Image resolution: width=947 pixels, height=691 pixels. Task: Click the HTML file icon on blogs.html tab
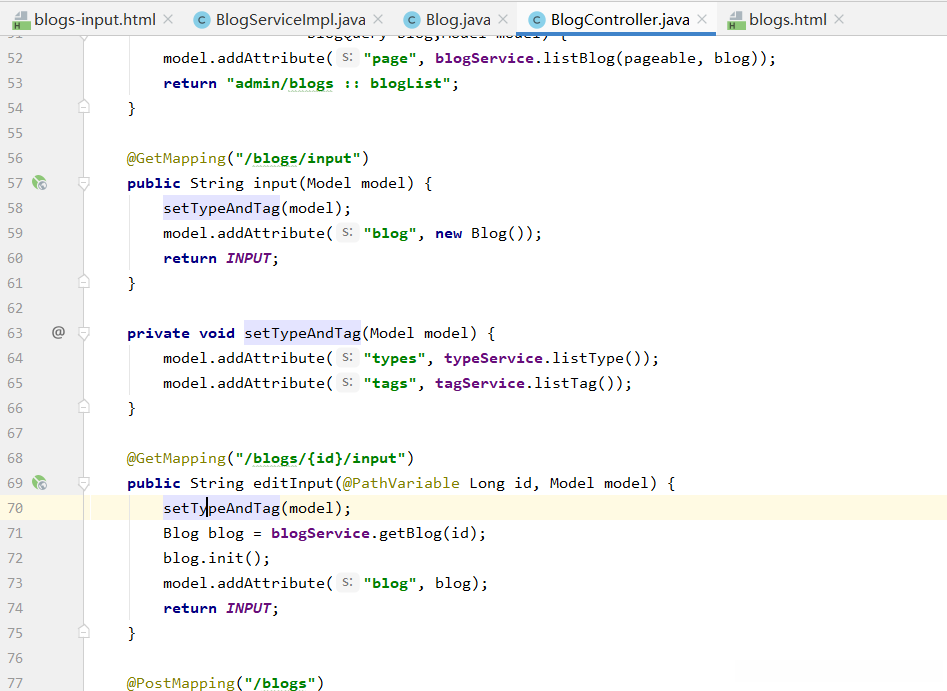pyautogui.click(x=736, y=21)
